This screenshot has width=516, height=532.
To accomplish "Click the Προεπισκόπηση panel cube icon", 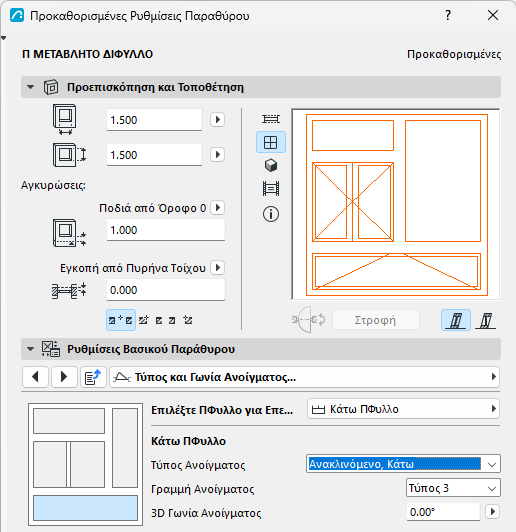I will pos(51,87).
